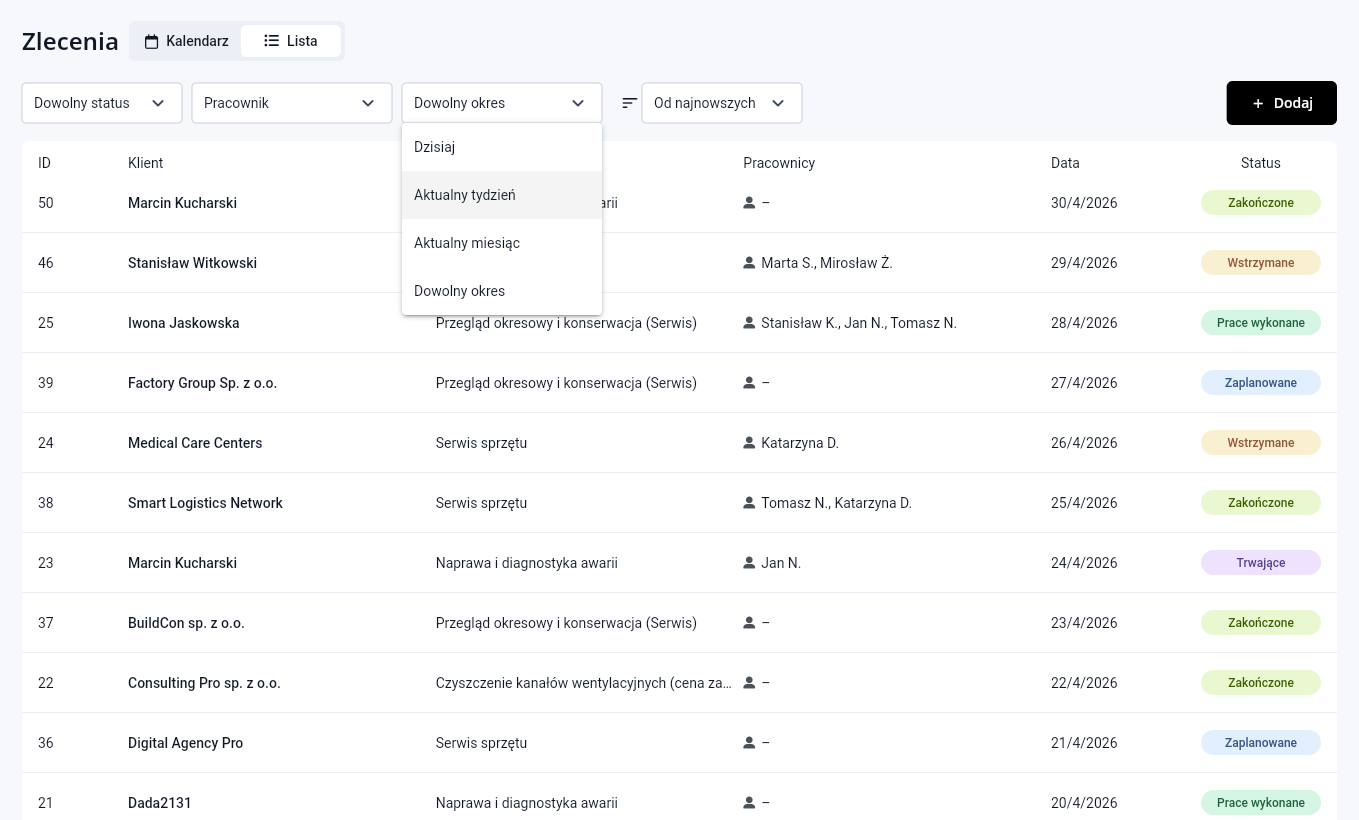Open the Od najnowszych sort dropdown
This screenshot has height=820, width=1359.
pyautogui.click(x=721, y=103)
